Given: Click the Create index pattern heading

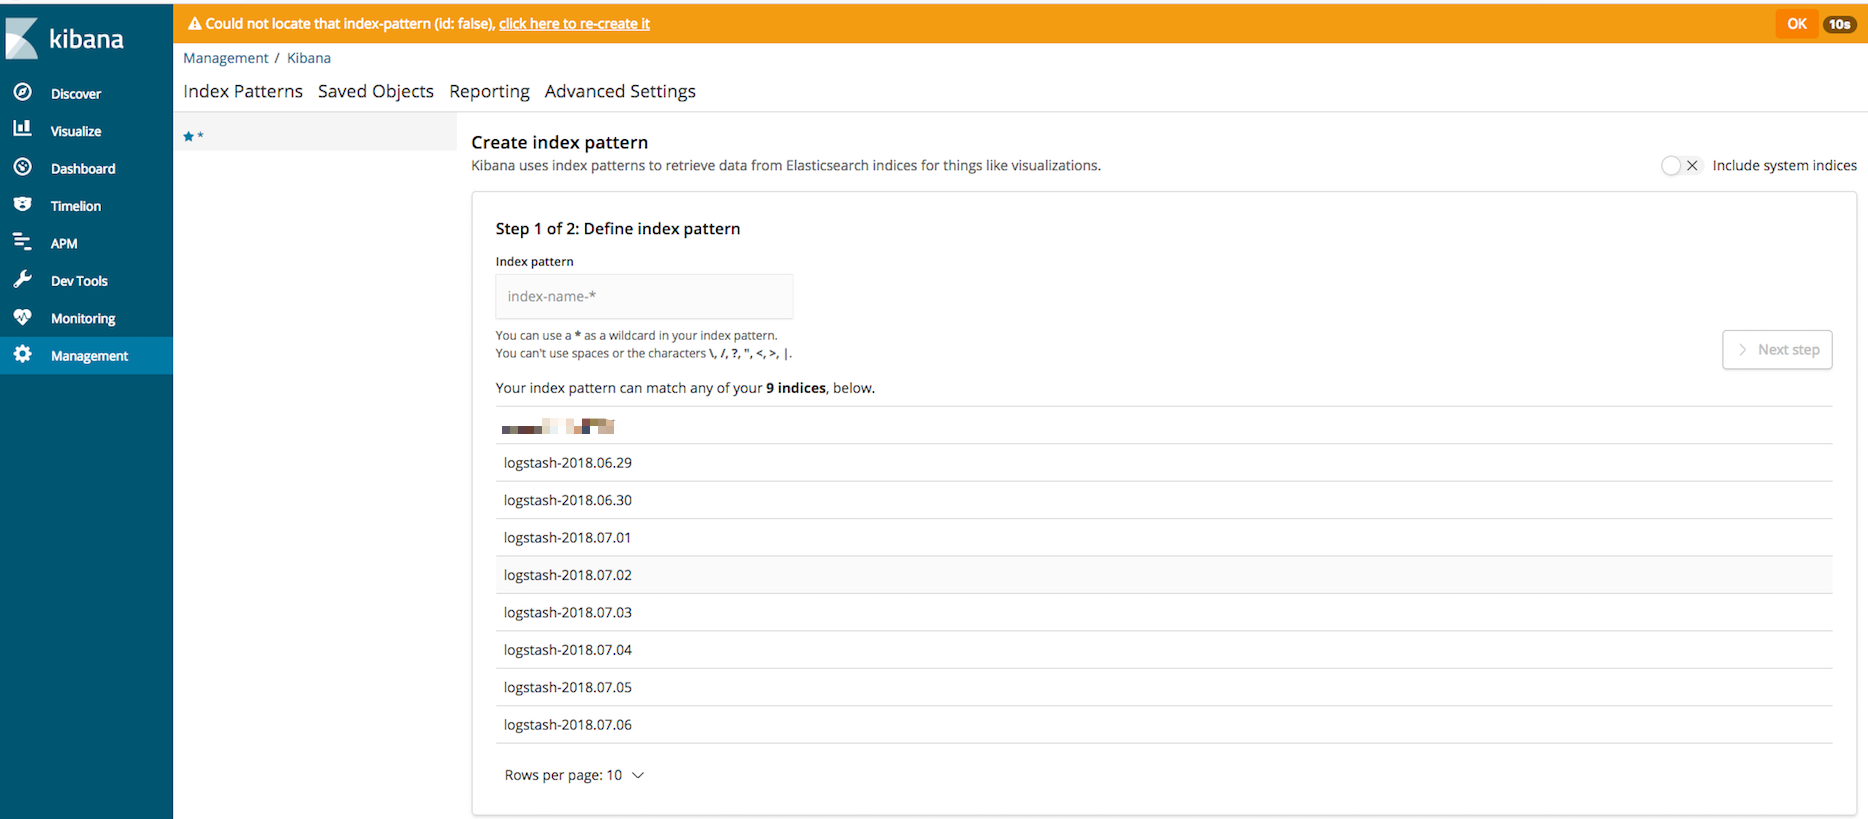Looking at the screenshot, I should point(560,142).
